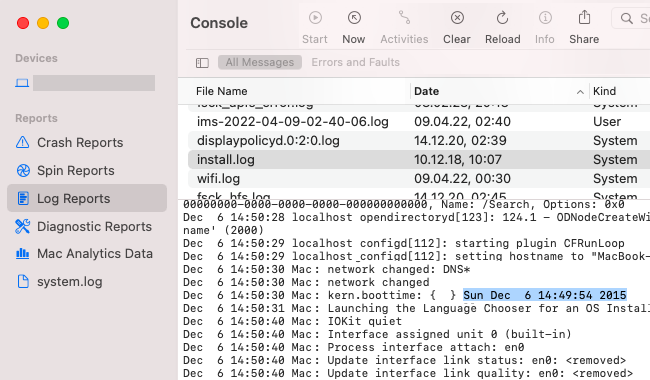
Task: Click the date 09.04.22, 00:30
Action: click(x=462, y=179)
